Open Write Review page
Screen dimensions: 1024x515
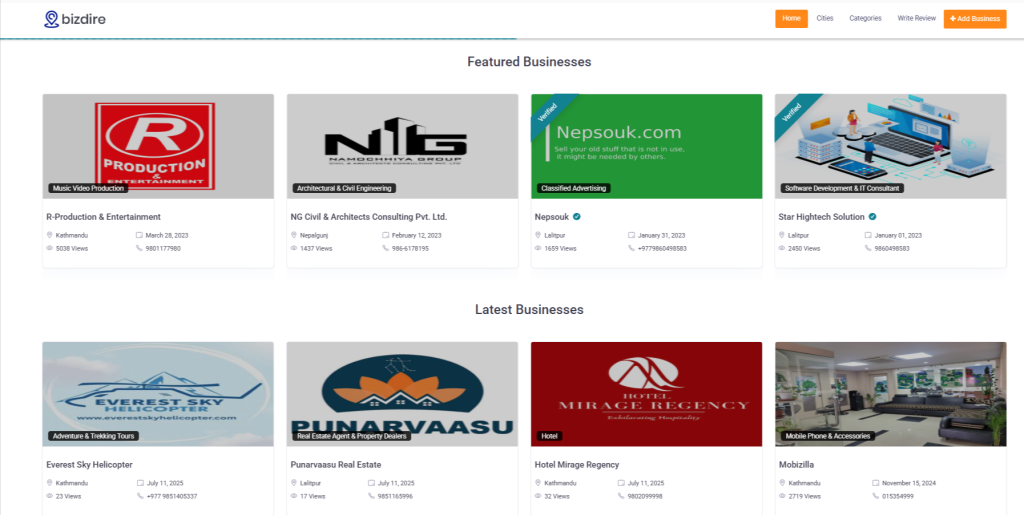916,18
